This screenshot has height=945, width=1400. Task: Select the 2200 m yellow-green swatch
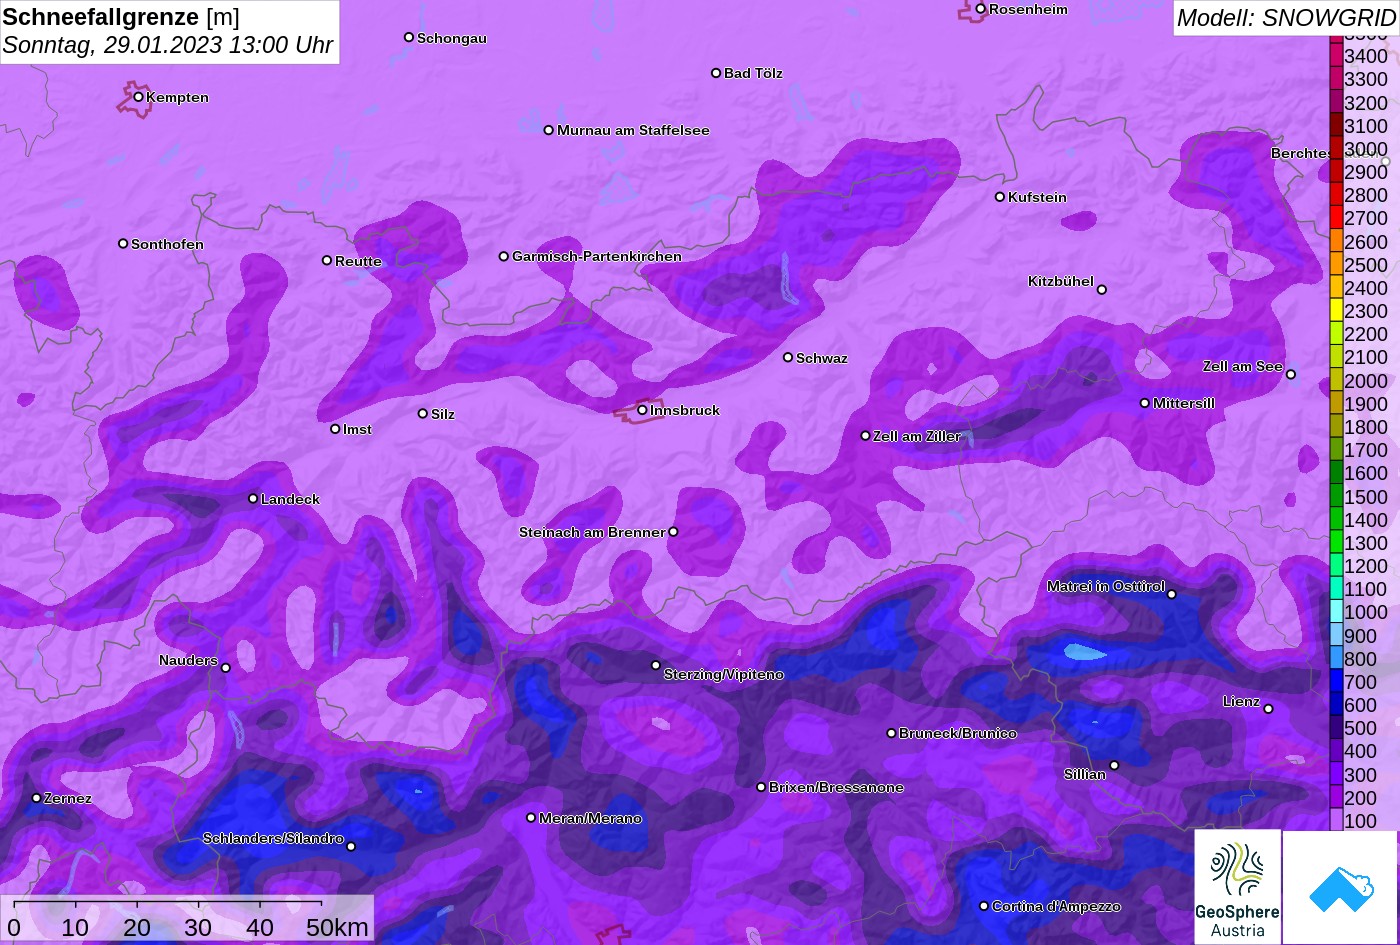coord(1335,334)
